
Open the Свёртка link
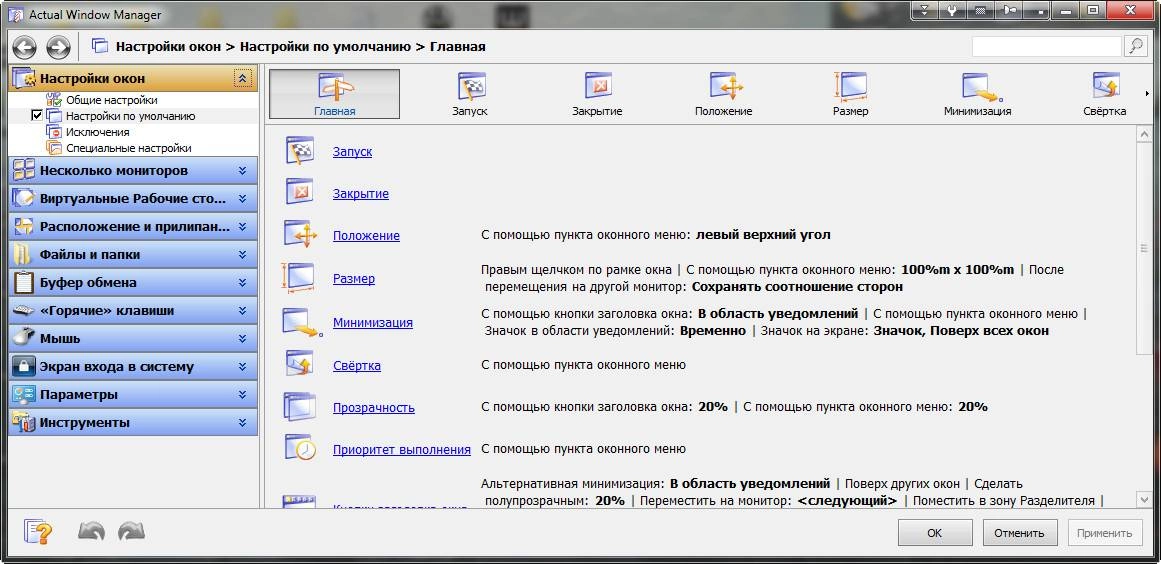click(x=357, y=366)
